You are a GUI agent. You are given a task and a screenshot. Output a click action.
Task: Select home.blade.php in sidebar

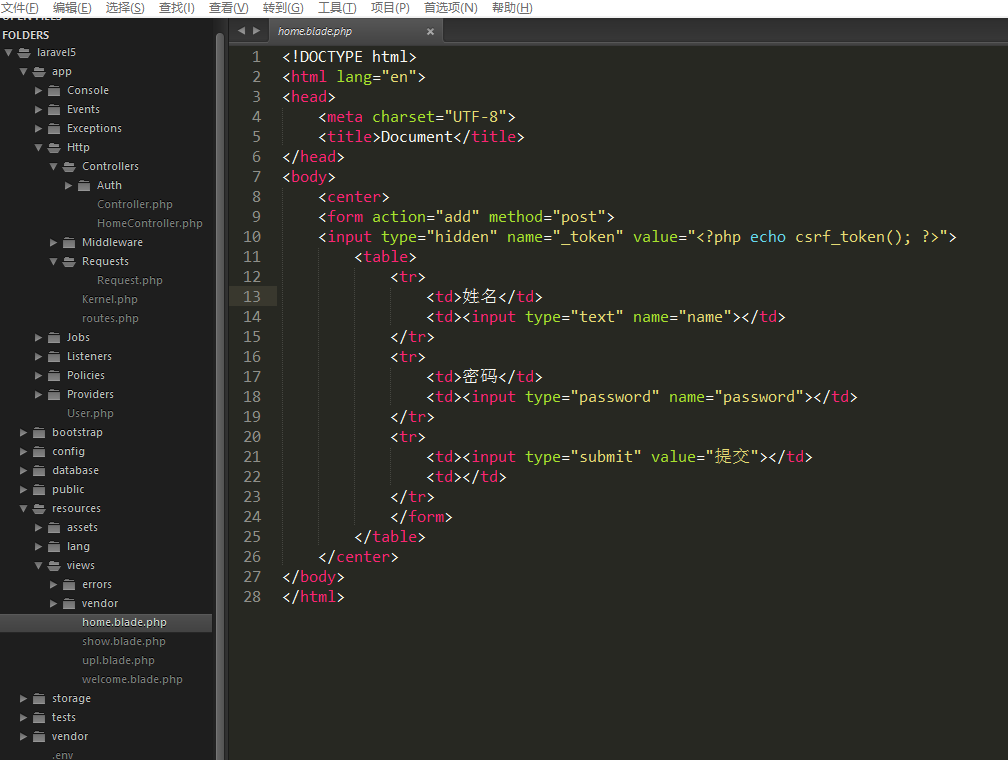pos(106,622)
